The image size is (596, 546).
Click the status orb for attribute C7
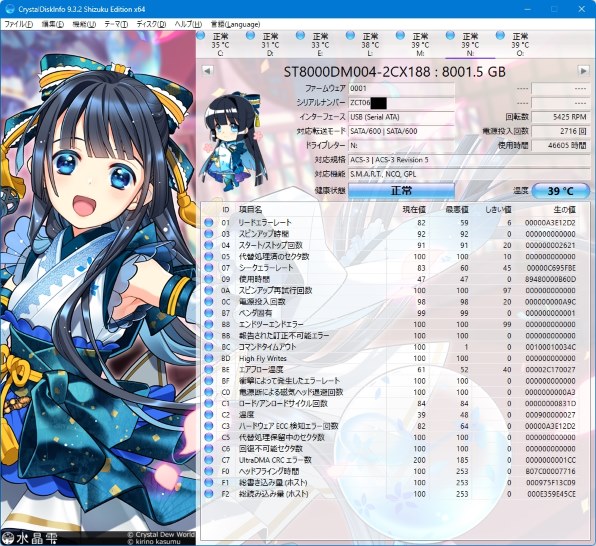point(209,460)
